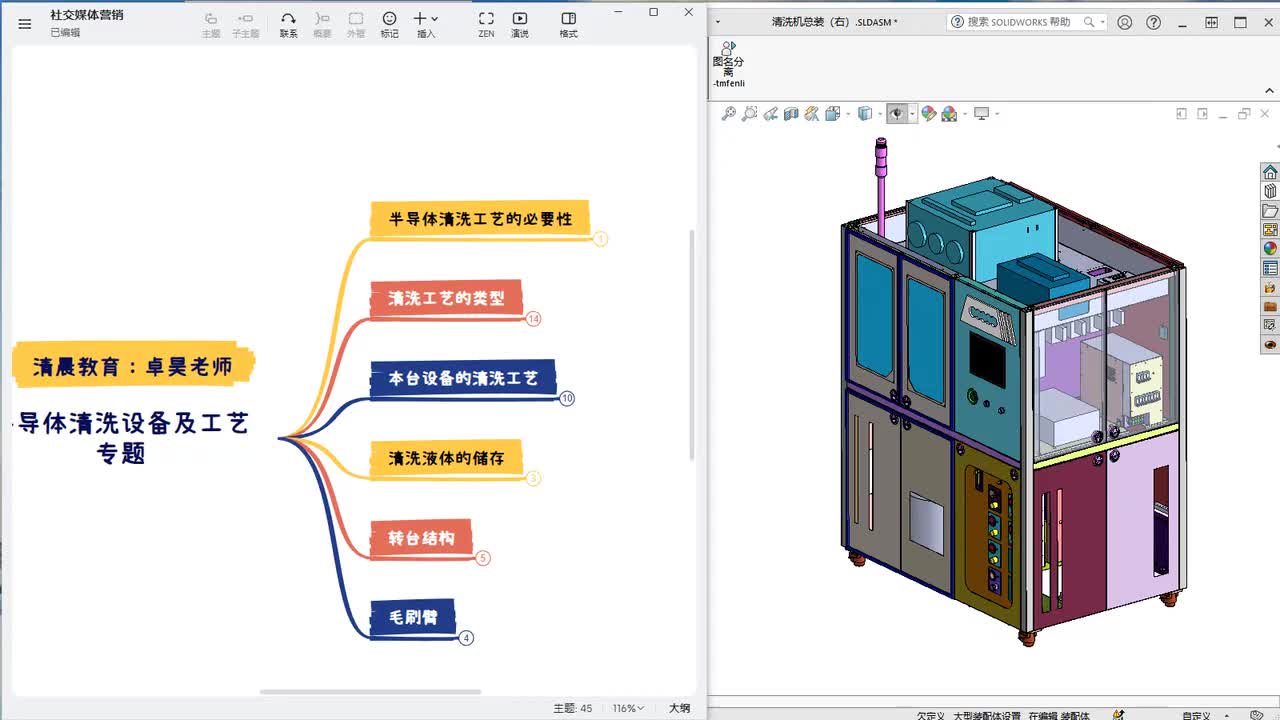Expand 本台设备的清洗工艺 subtopic count 10
The width and height of the screenshot is (1280, 720).
[567, 398]
